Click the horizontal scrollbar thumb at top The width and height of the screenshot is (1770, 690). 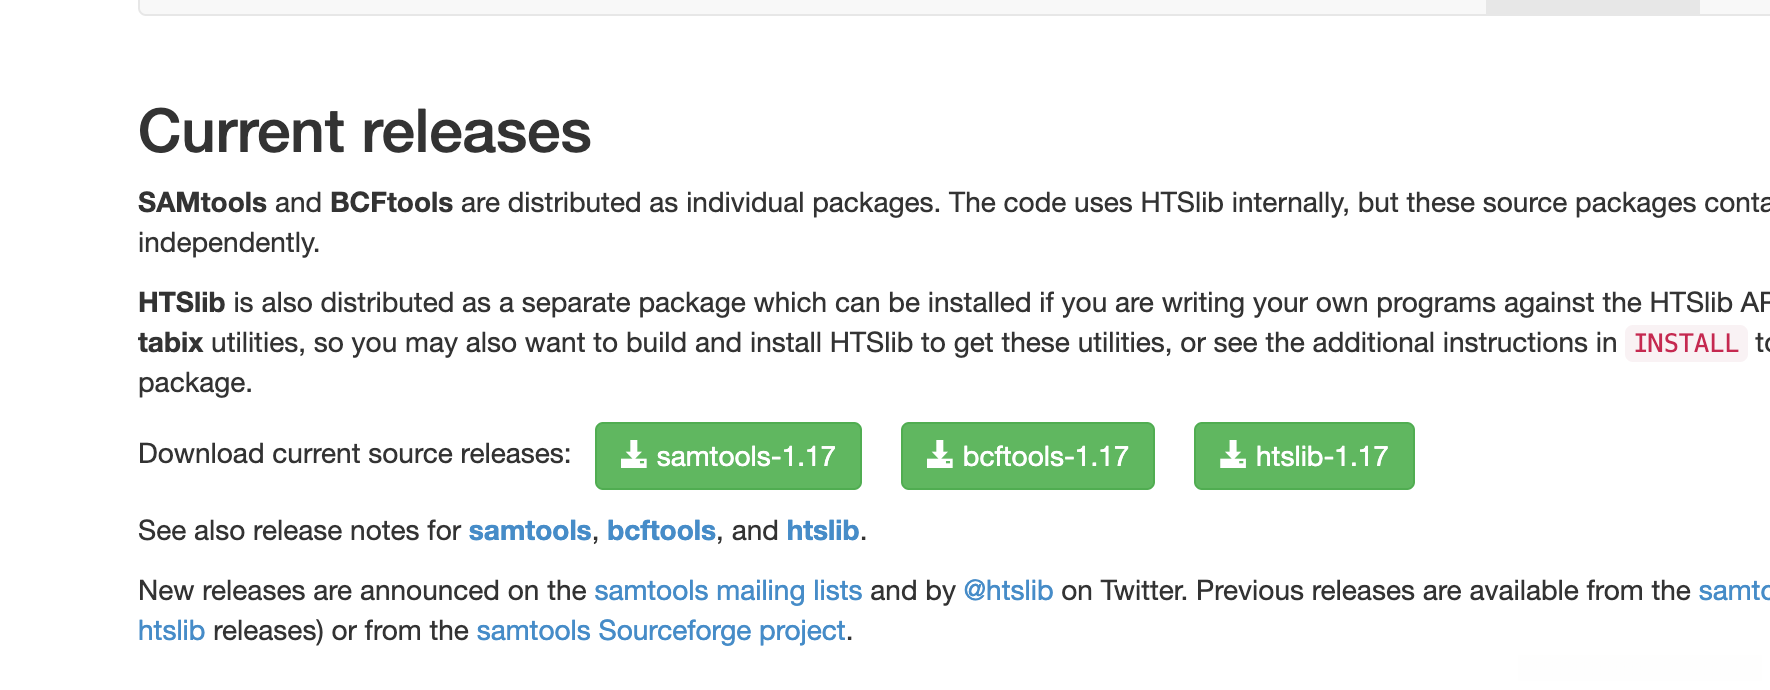[x=1592, y=7]
